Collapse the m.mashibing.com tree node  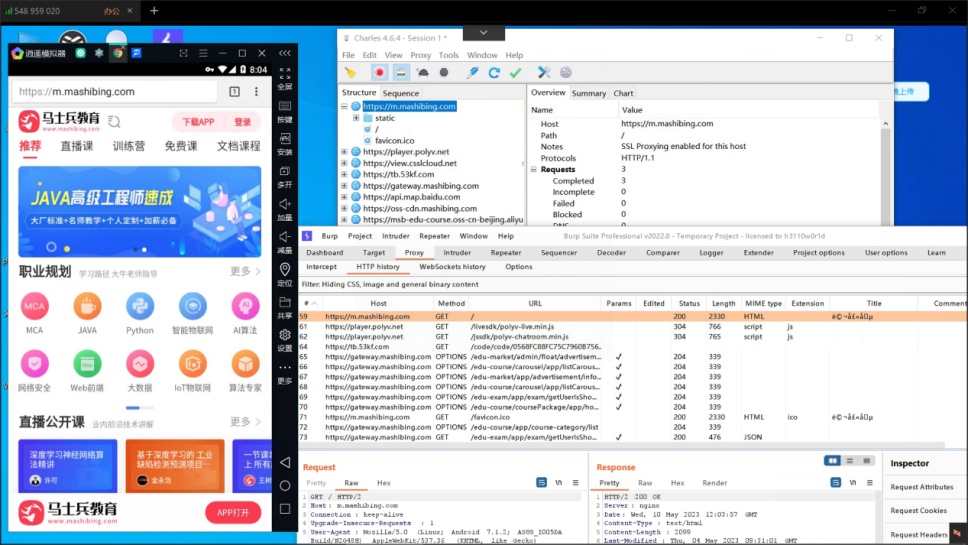point(344,106)
